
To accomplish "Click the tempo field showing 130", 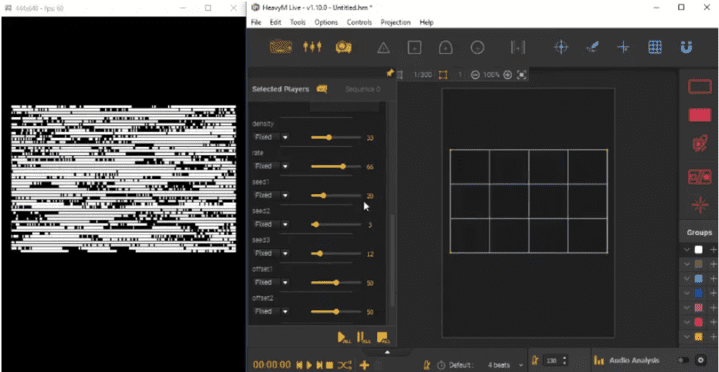I will pos(552,361).
